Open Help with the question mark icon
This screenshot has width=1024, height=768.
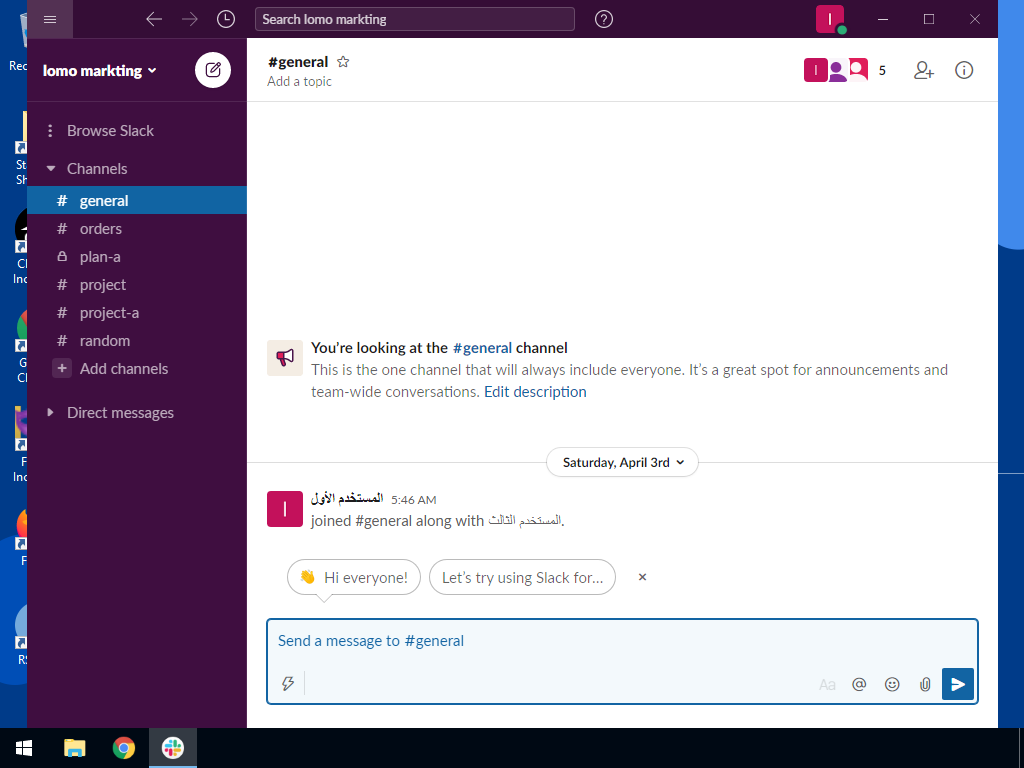604,19
